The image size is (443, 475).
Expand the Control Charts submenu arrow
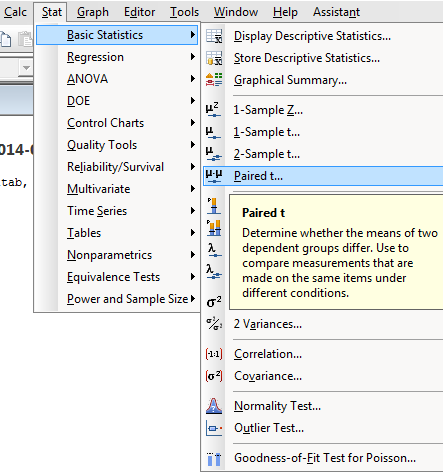(193, 123)
